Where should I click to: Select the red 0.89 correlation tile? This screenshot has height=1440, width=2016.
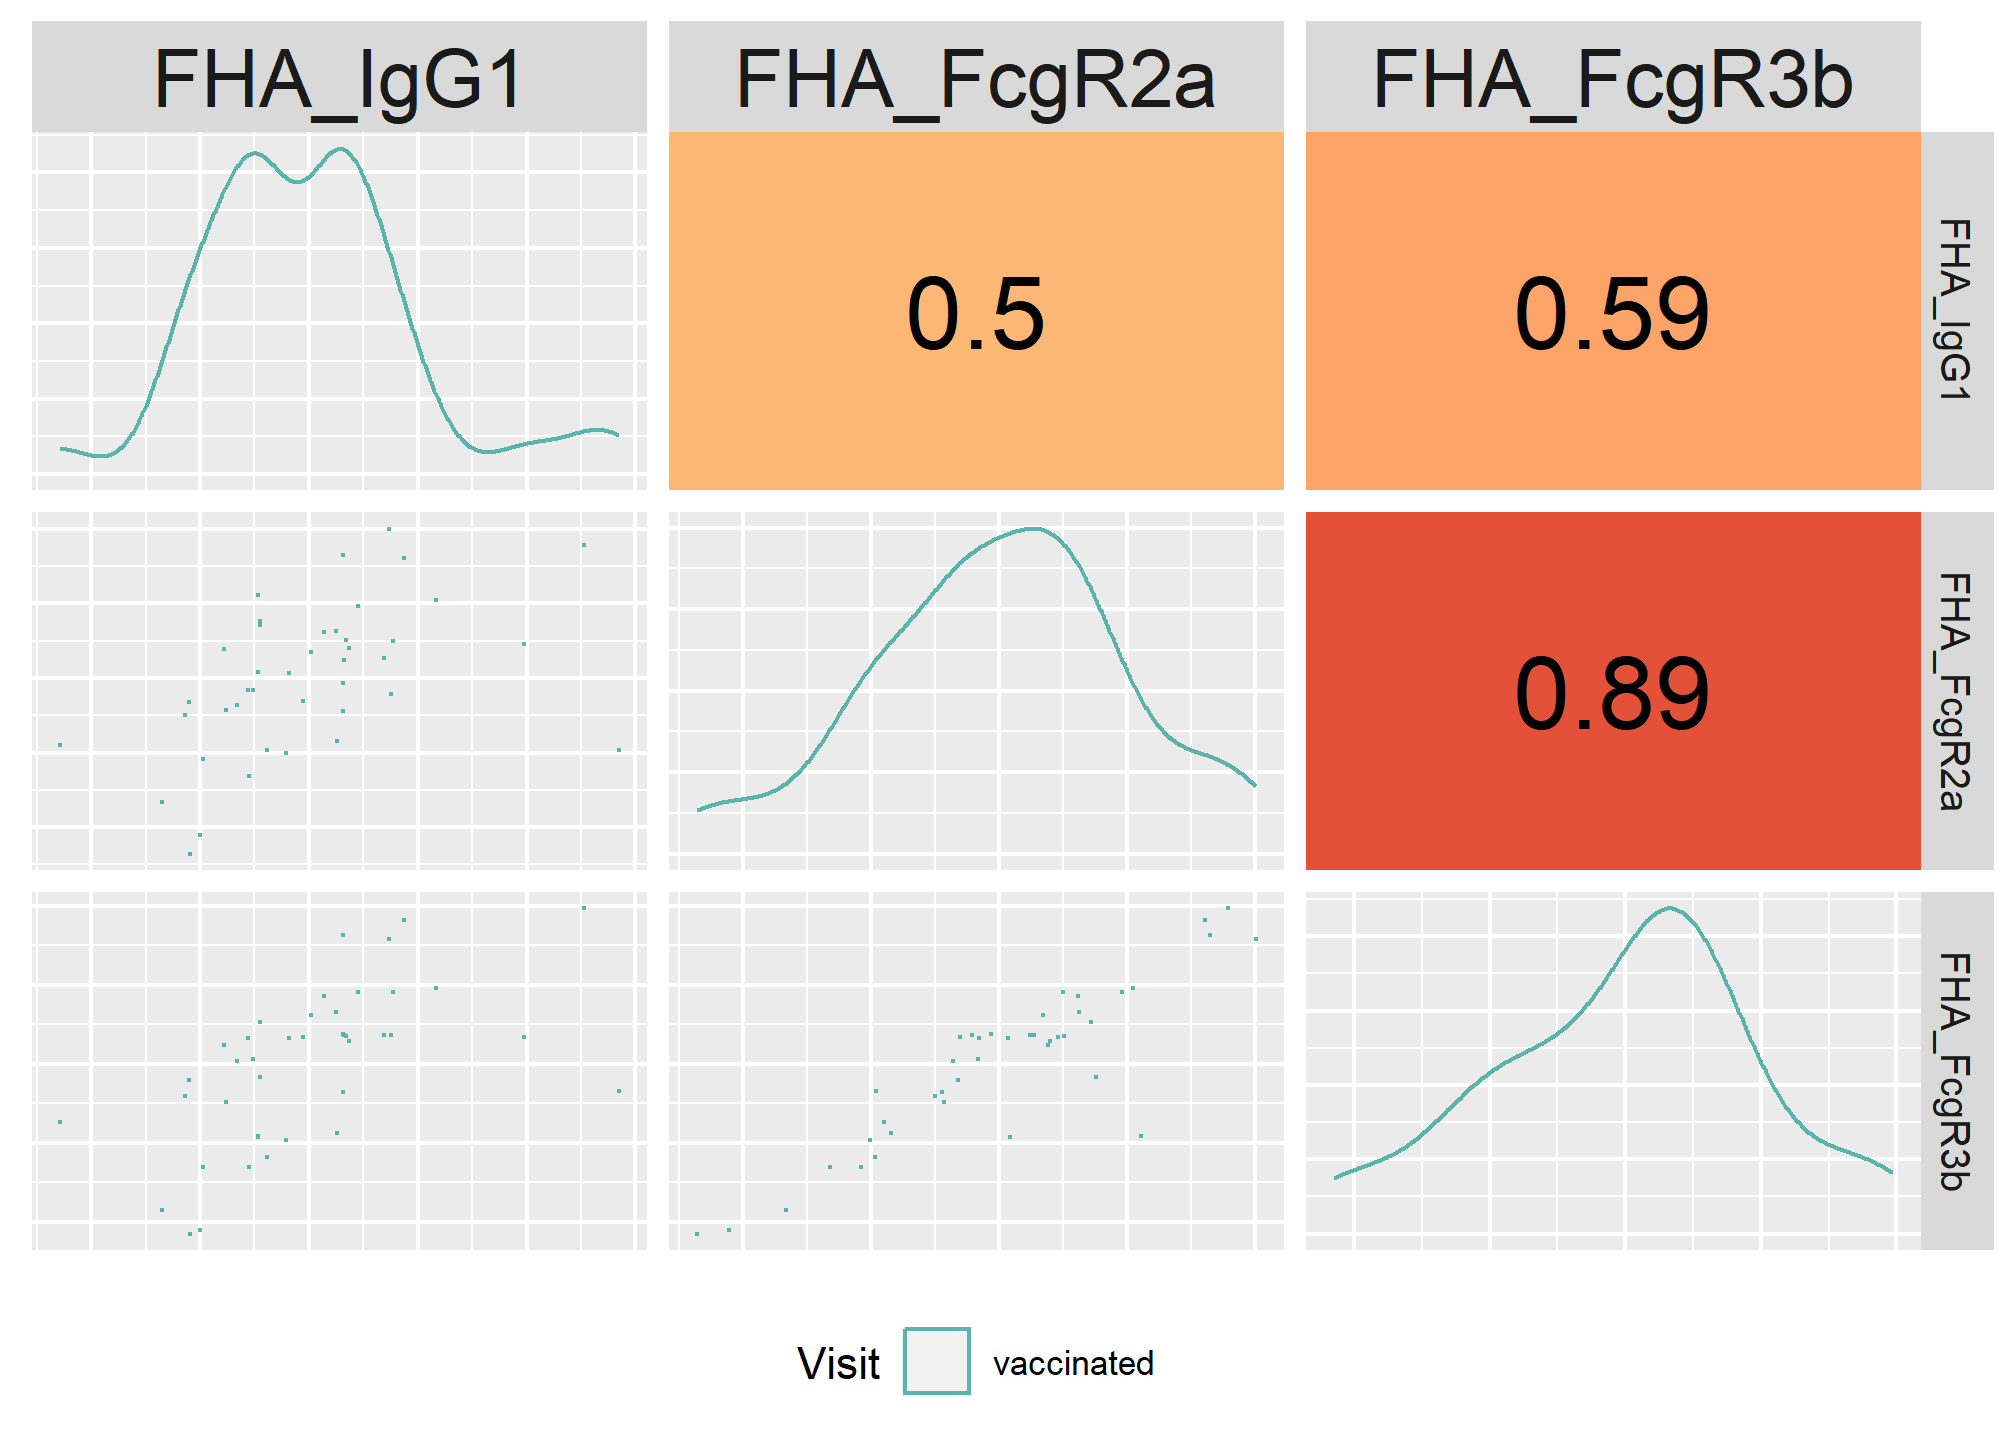(1613, 691)
